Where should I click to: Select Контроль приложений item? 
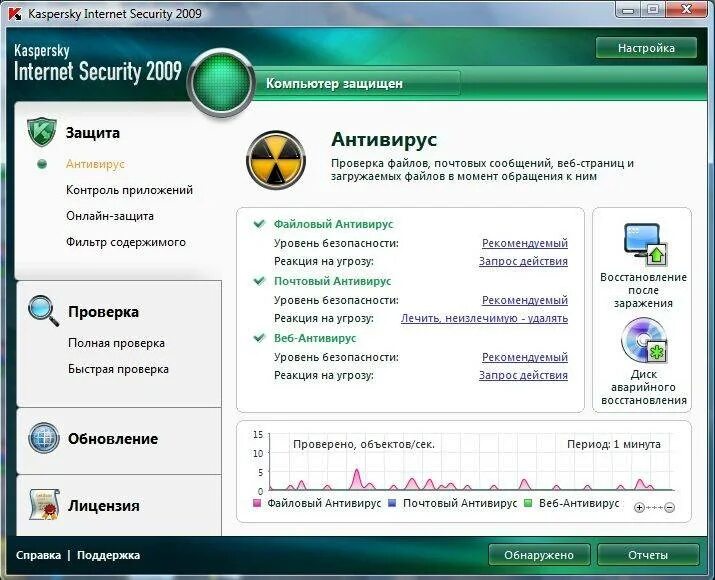130,190
